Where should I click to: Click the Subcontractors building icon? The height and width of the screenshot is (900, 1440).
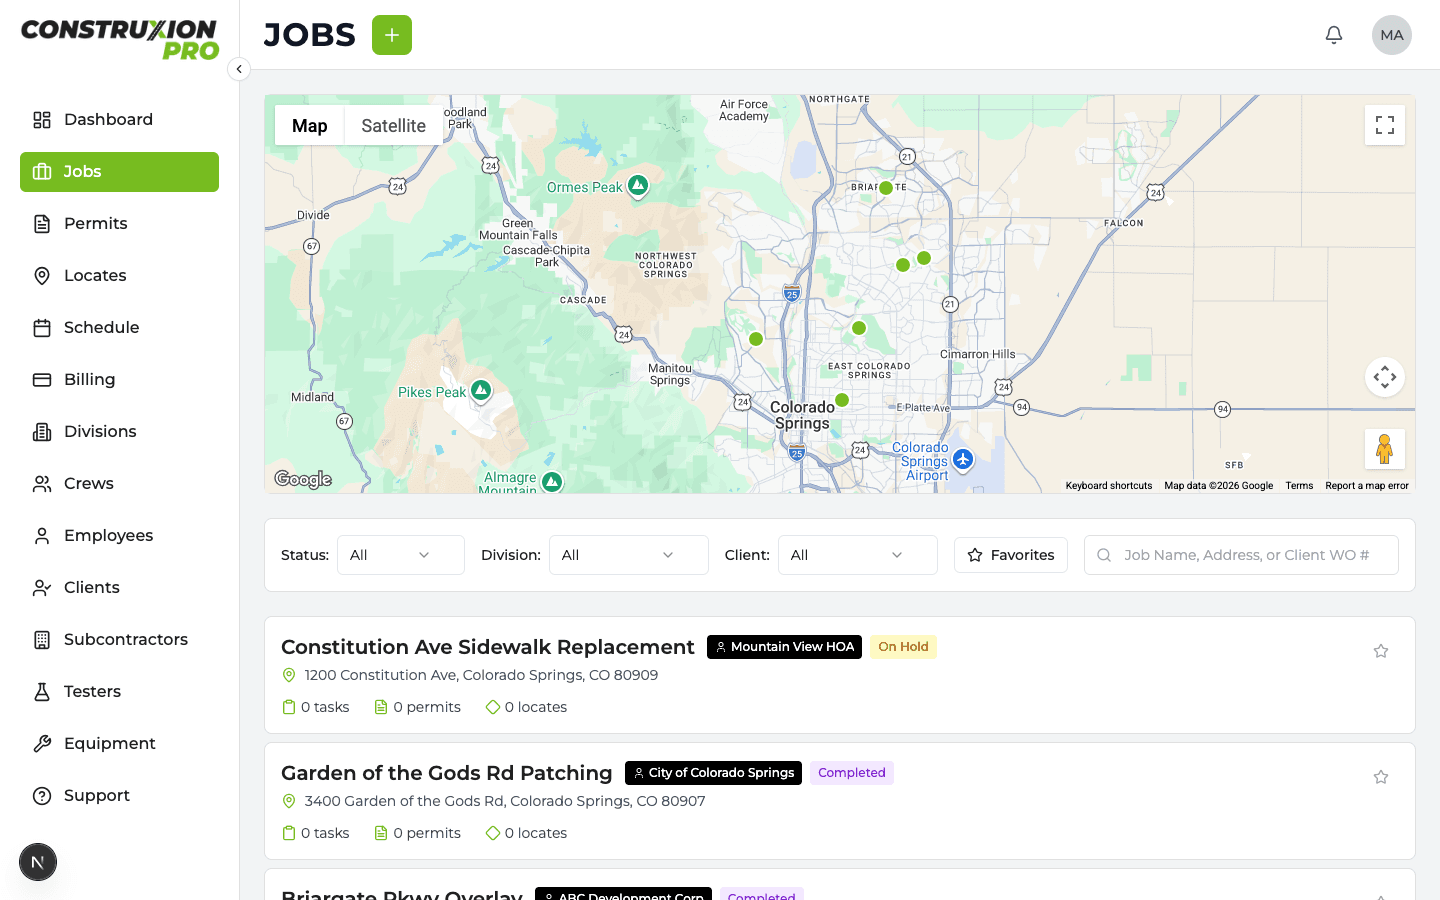coord(42,640)
